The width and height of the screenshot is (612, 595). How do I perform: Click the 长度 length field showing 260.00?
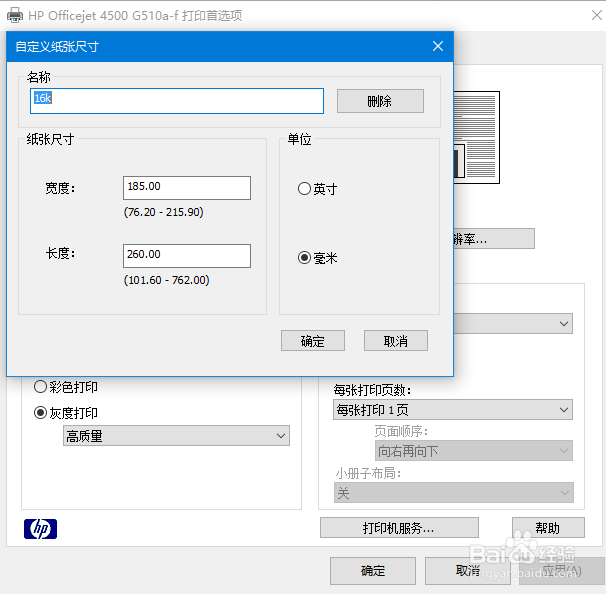pos(189,258)
